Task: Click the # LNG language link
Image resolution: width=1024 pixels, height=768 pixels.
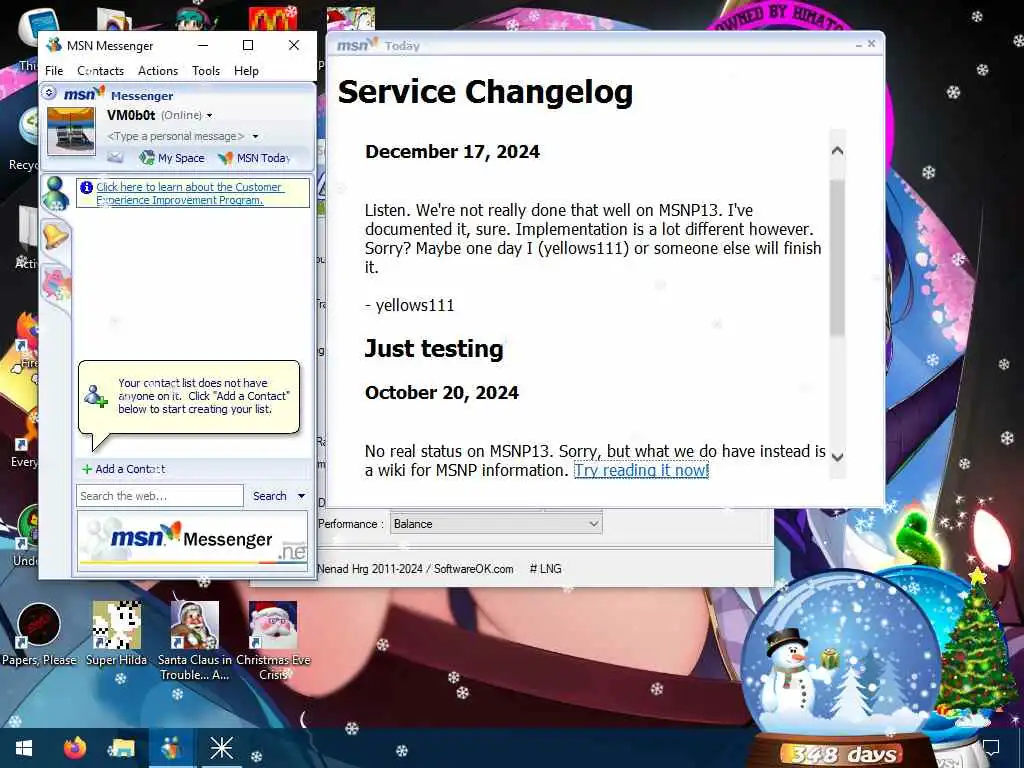Action: [x=545, y=569]
